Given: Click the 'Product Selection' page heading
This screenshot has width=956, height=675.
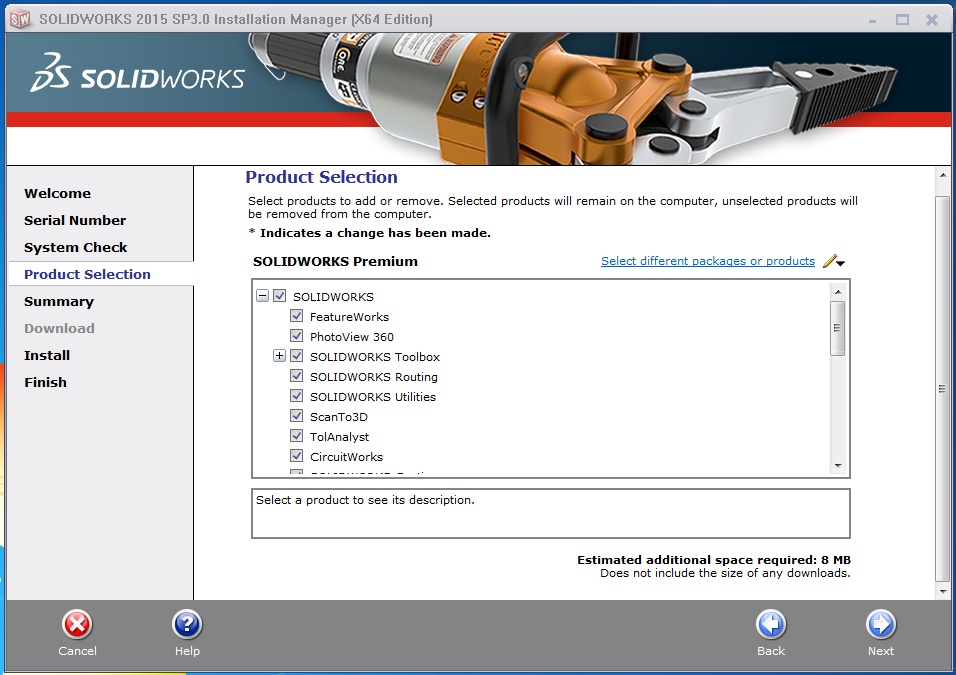Looking at the screenshot, I should tap(321, 177).
